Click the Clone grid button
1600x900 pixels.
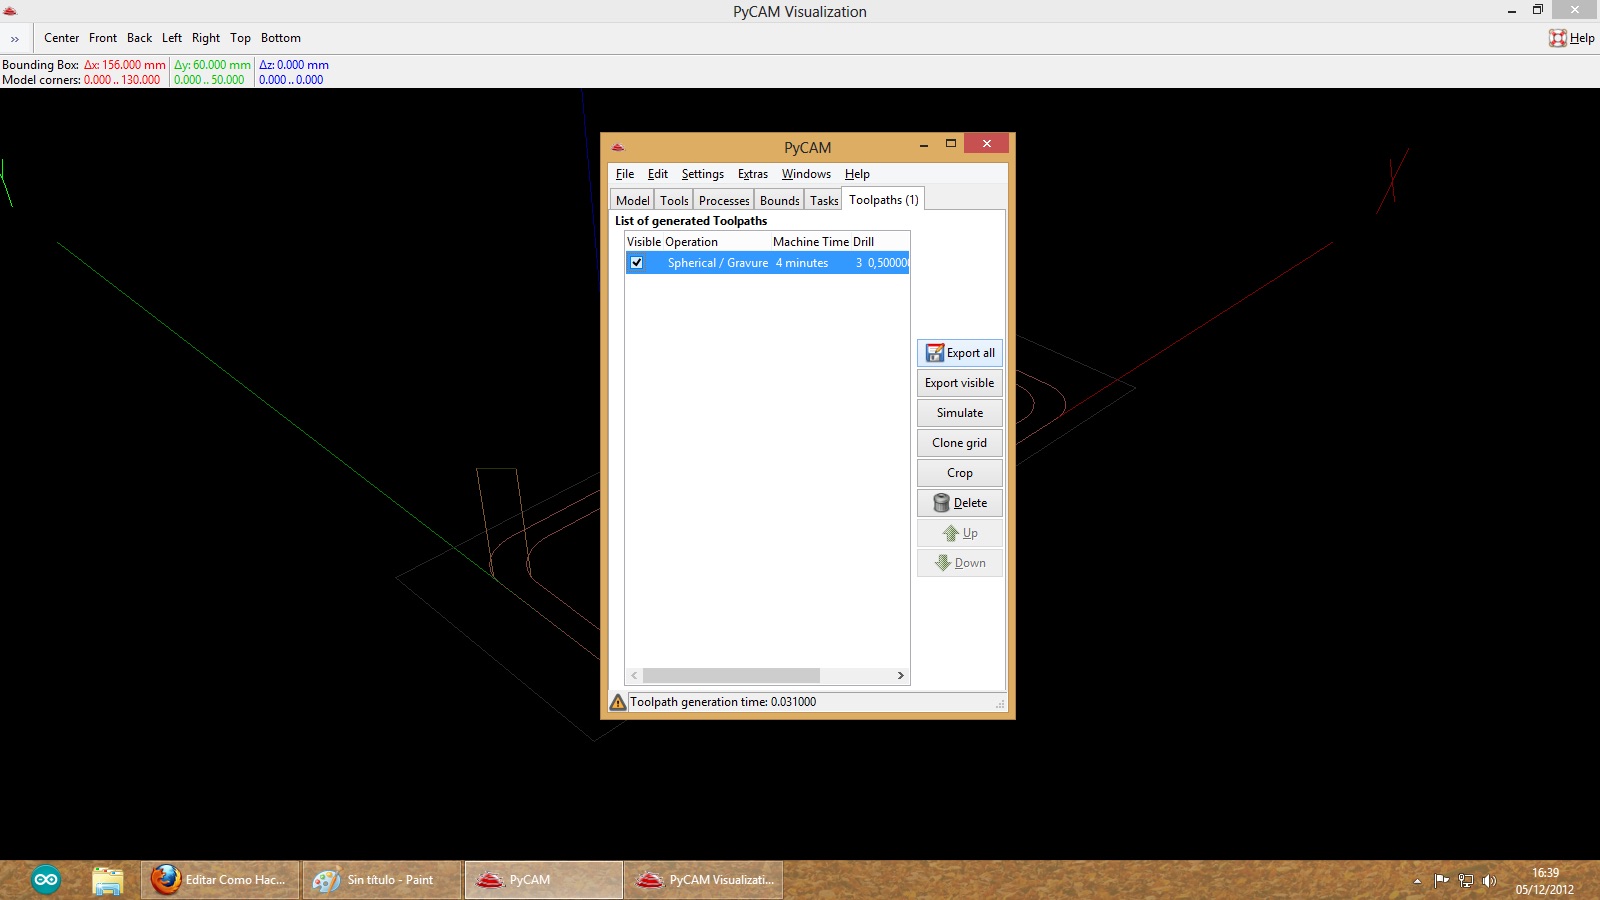(x=960, y=443)
